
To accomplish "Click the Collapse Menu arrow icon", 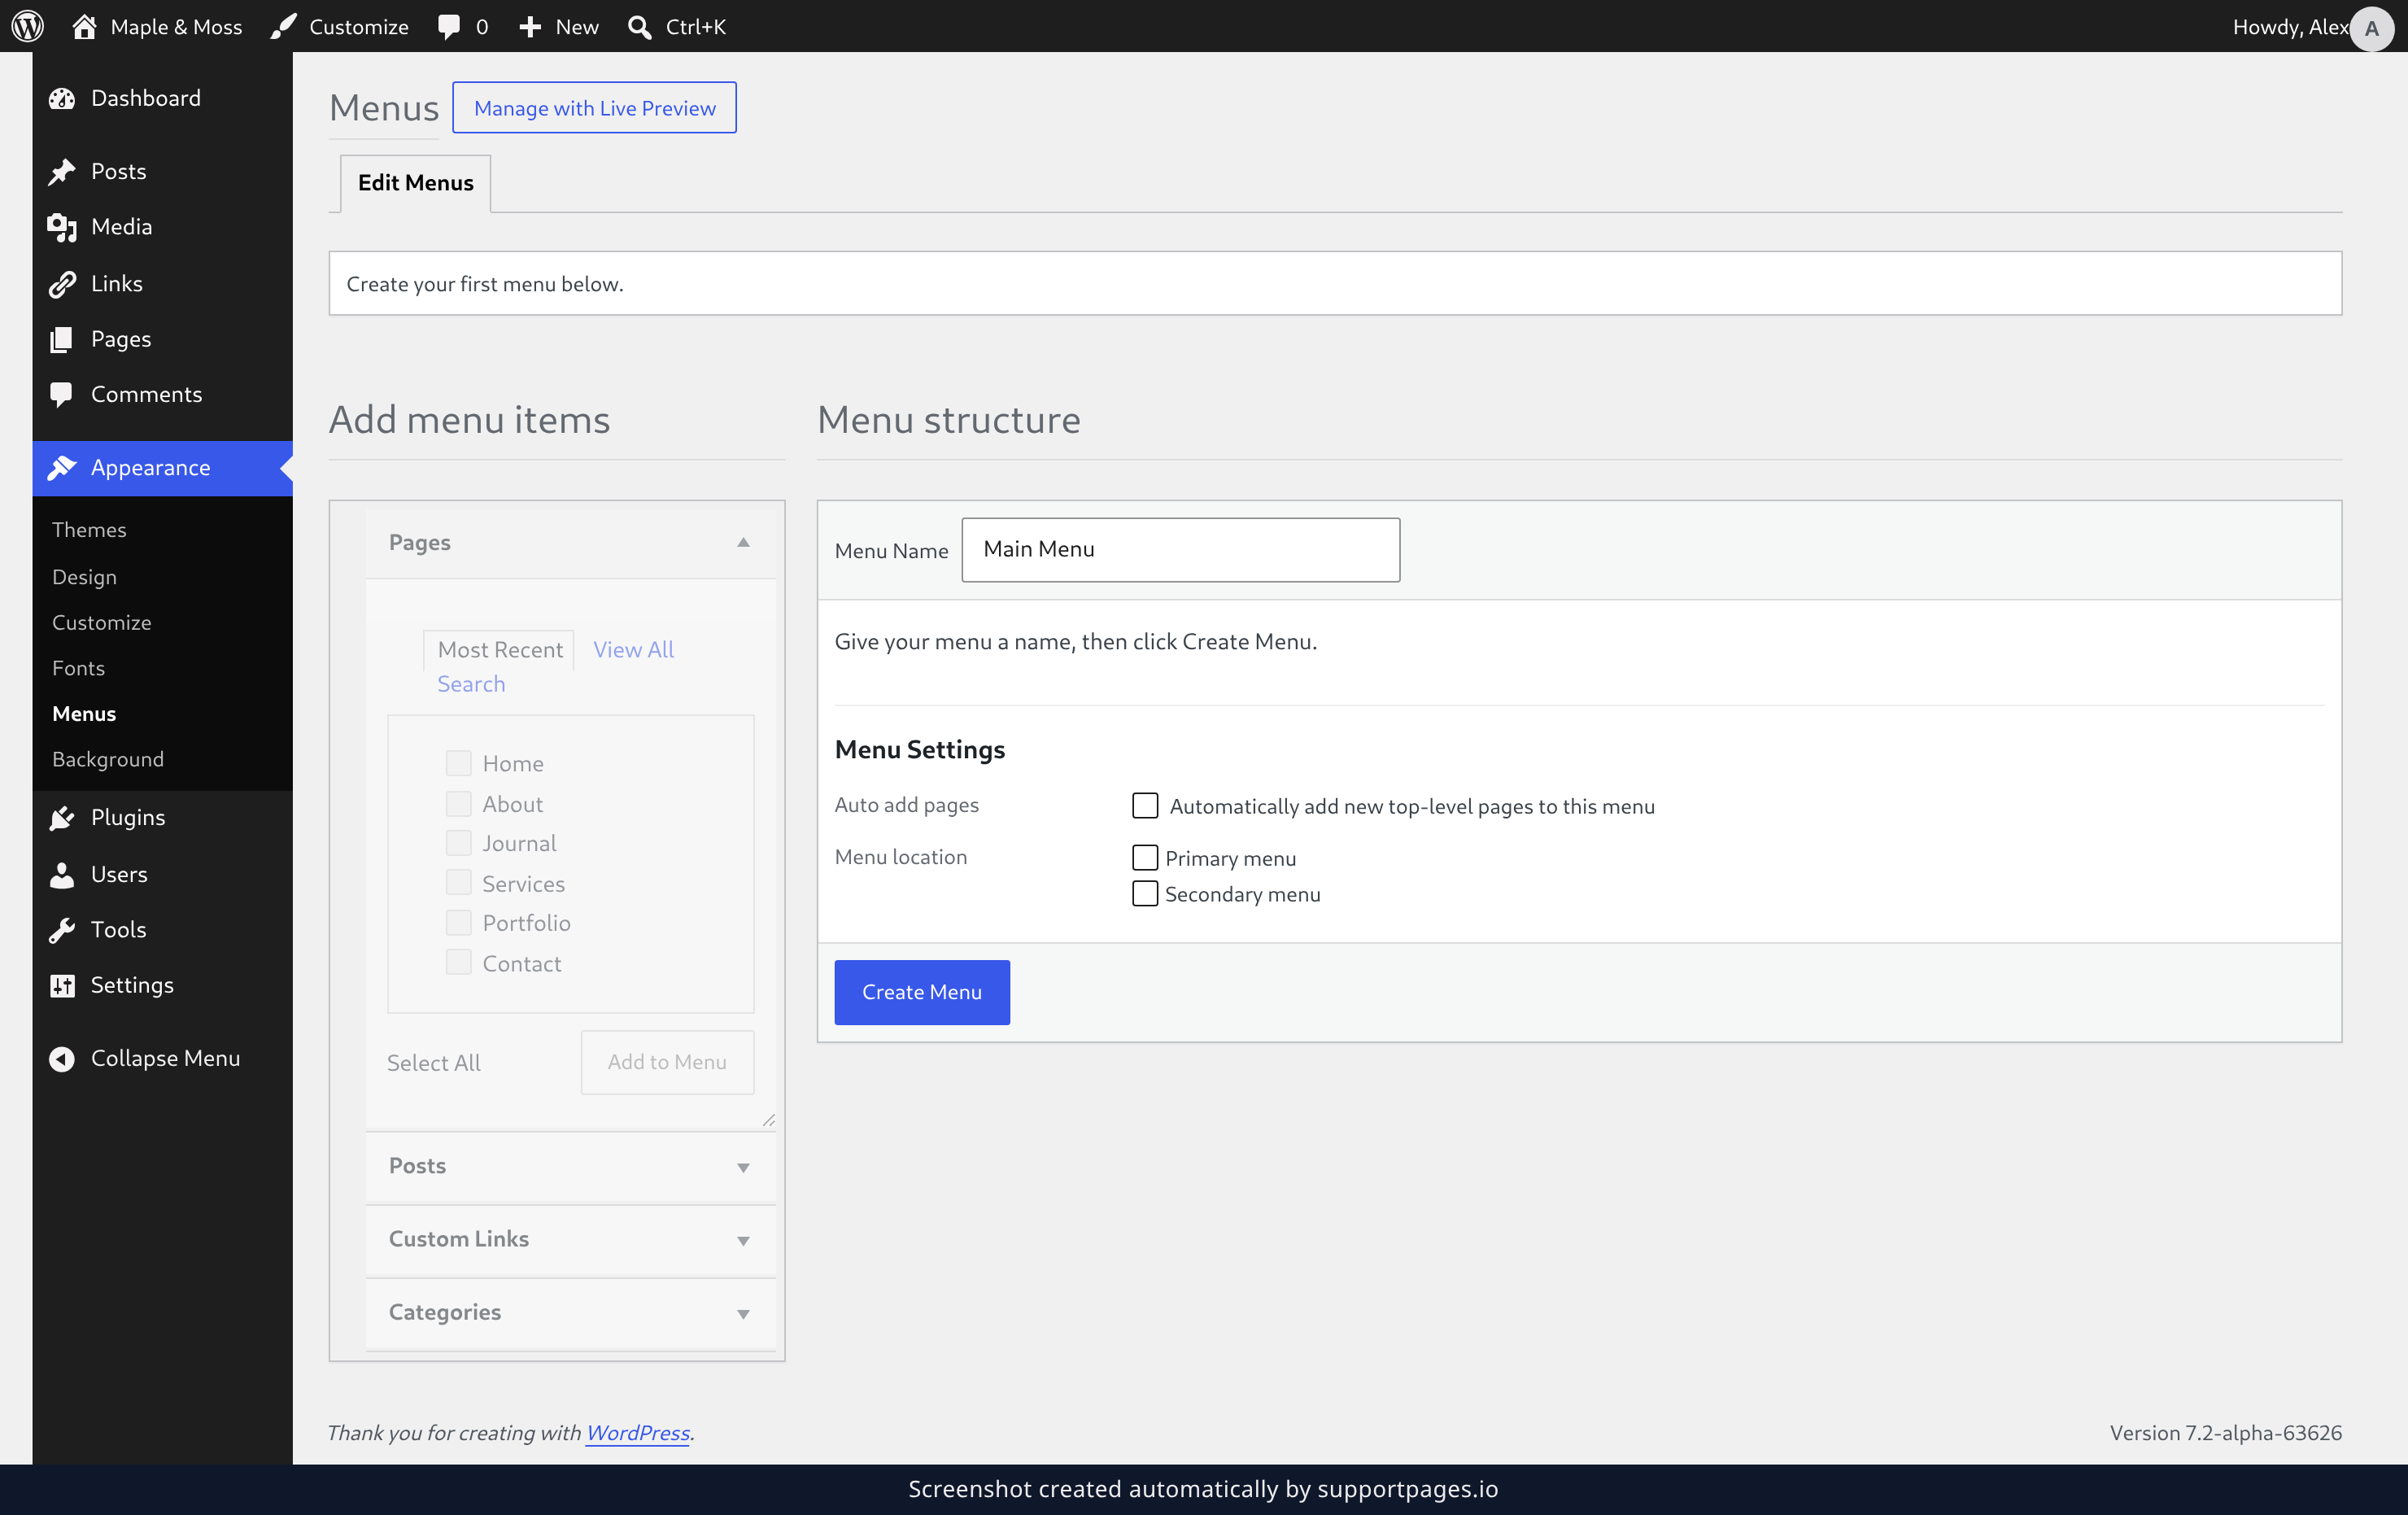I will click(62, 1058).
